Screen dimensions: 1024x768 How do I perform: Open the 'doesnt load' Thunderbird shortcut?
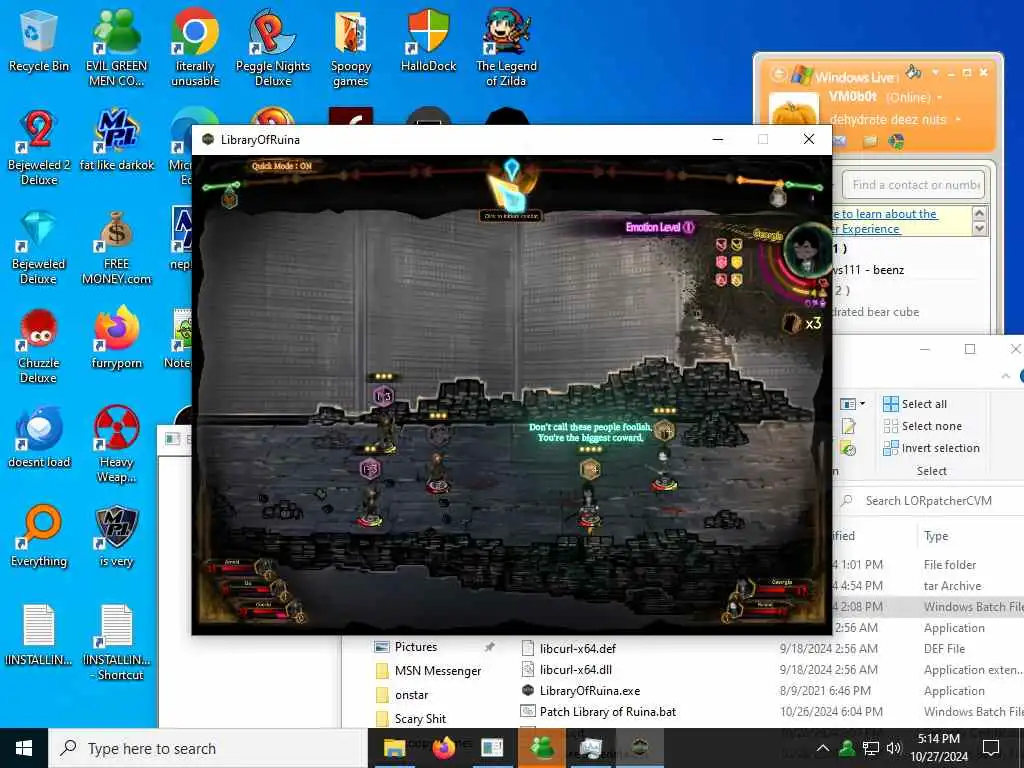pyautogui.click(x=39, y=438)
